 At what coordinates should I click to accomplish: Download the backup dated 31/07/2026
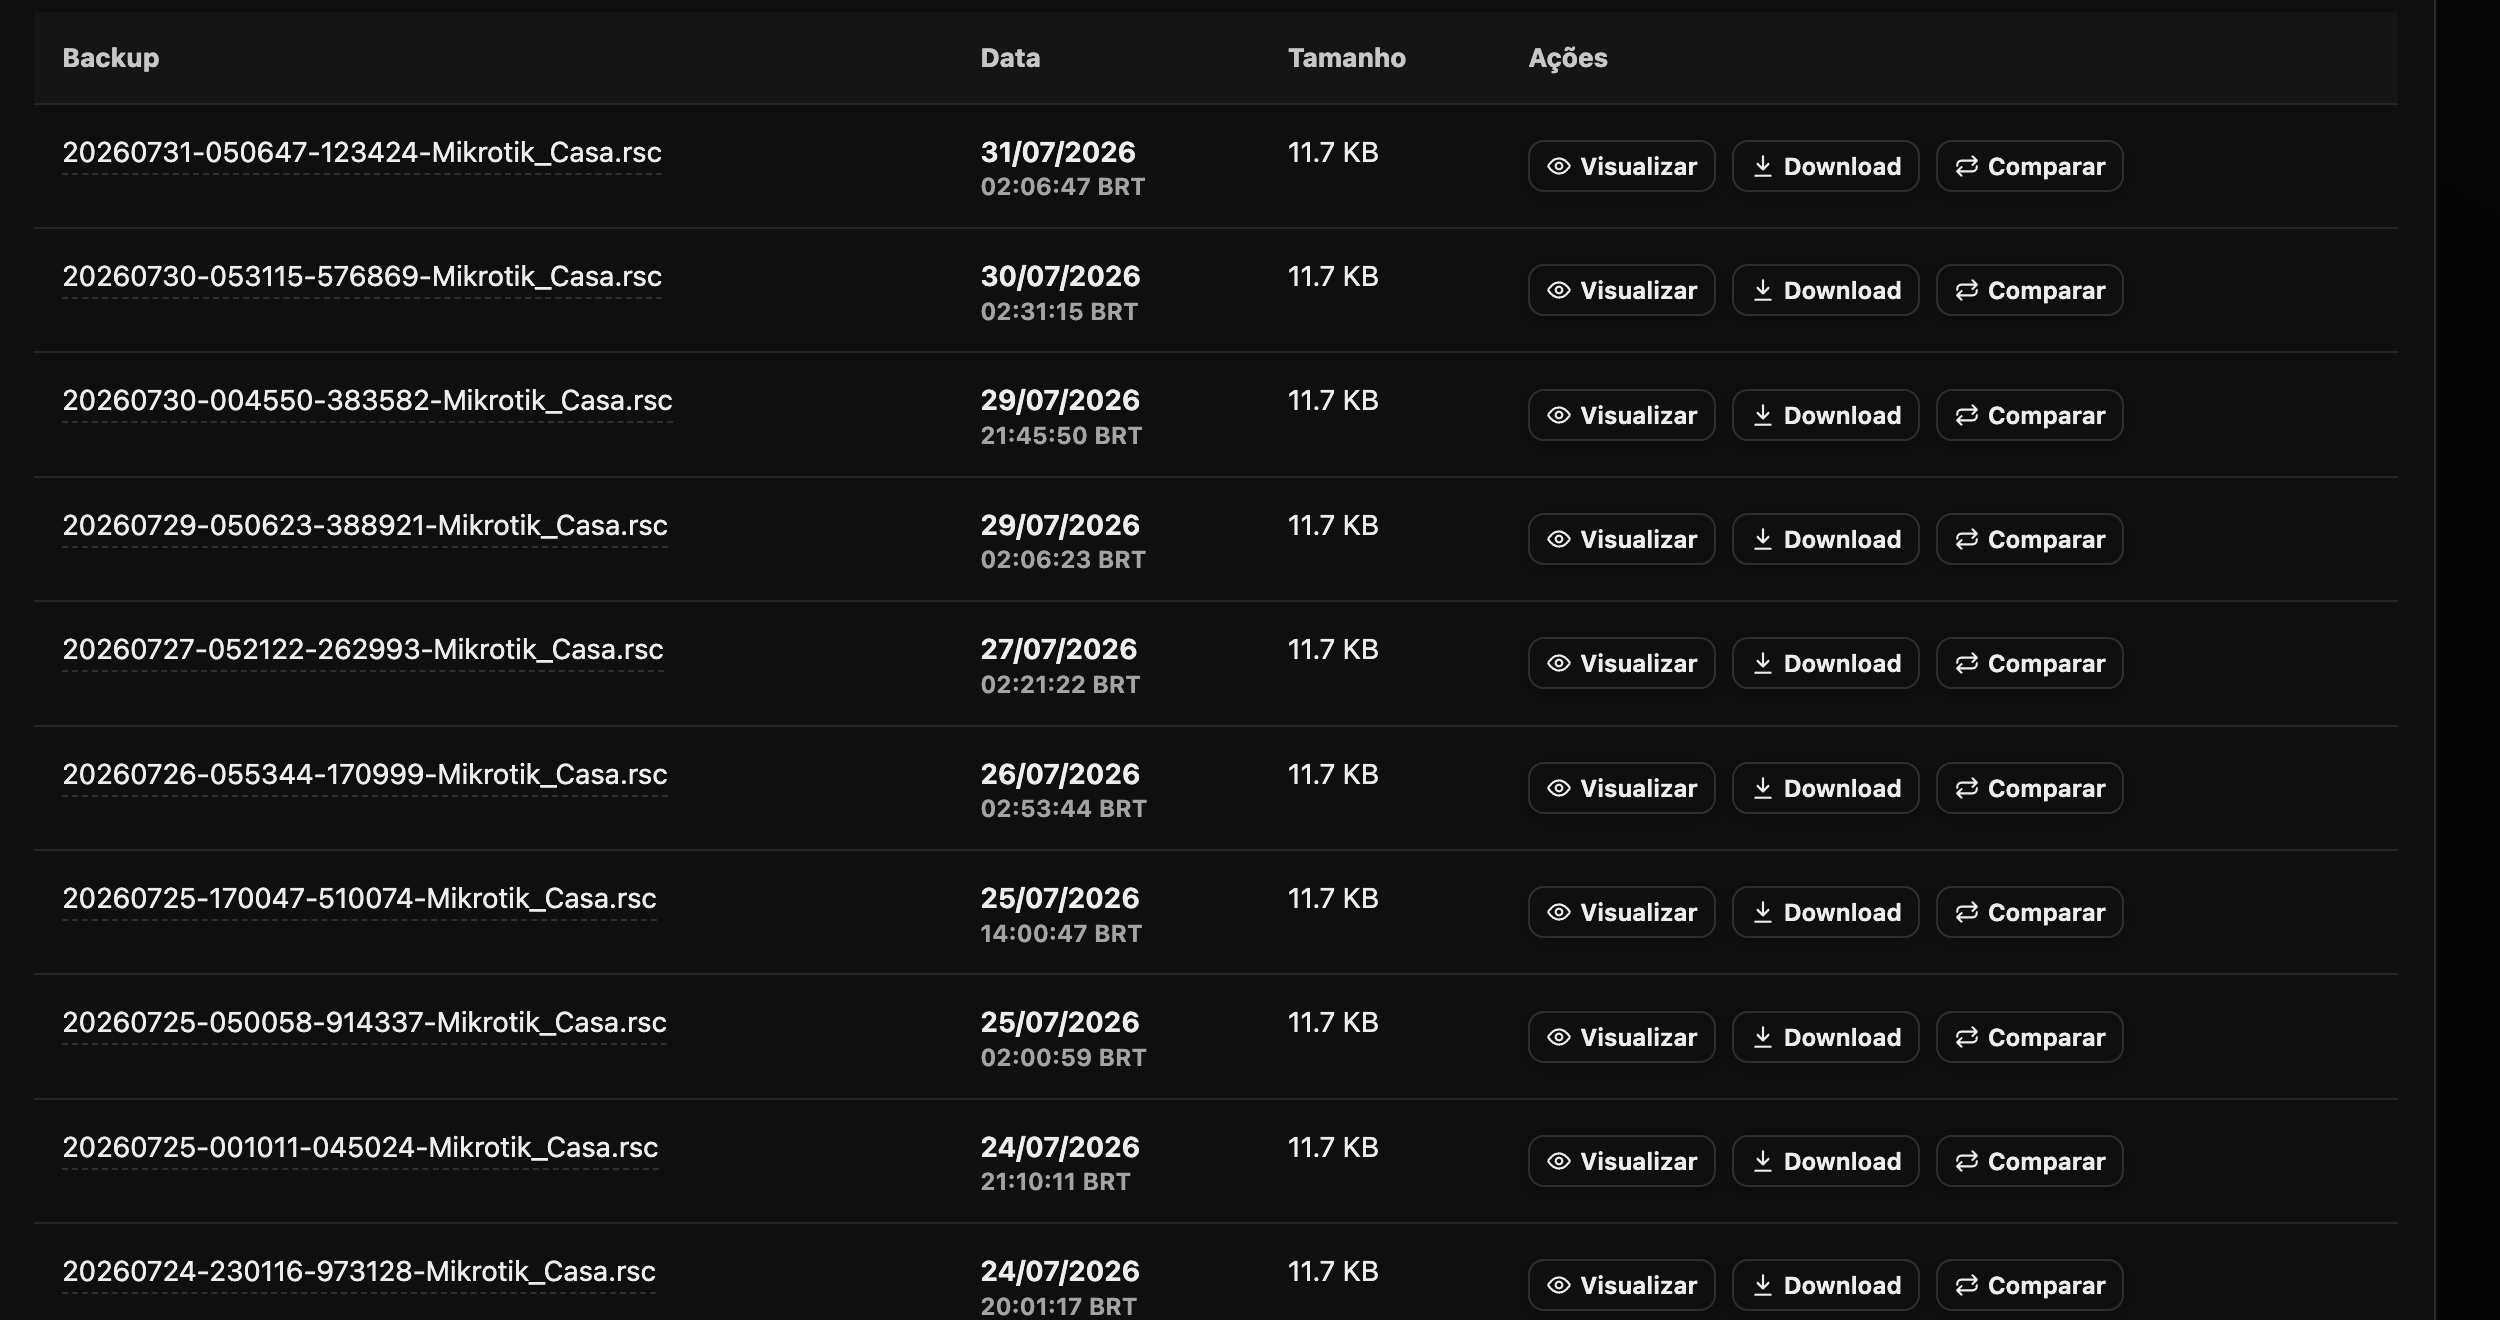1825,166
